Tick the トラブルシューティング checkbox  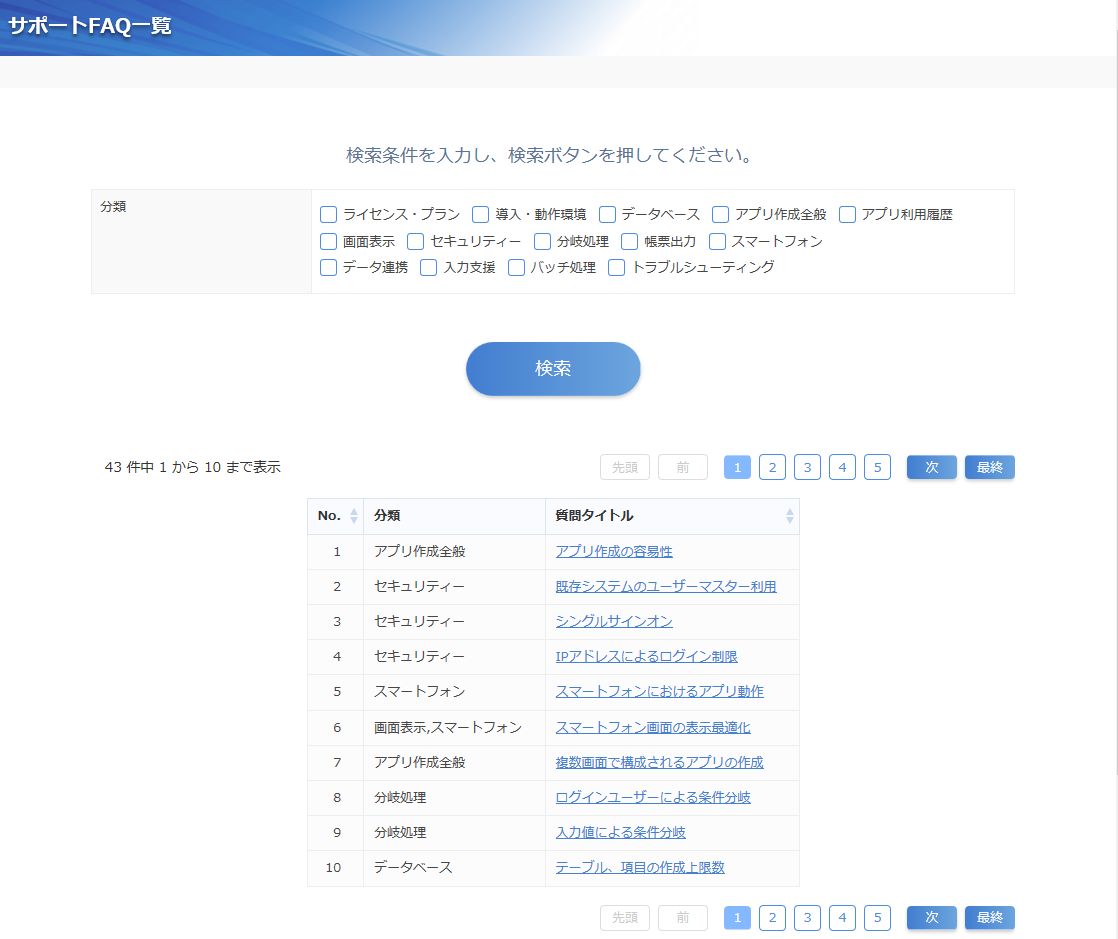click(617, 267)
